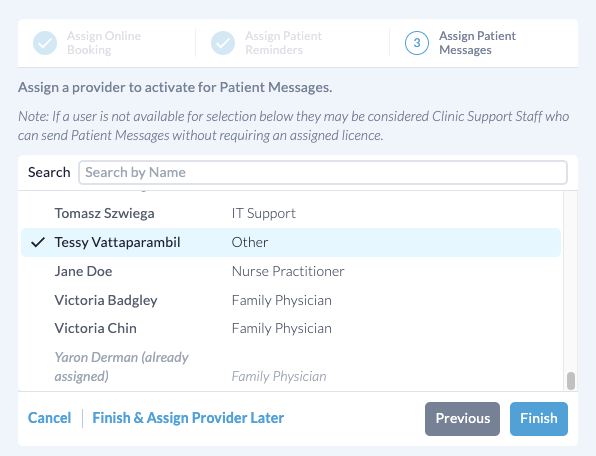Choose Victoria Chin from the list
Image resolution: width=596 pixels, height=456 pixels.
pos(291,328)
